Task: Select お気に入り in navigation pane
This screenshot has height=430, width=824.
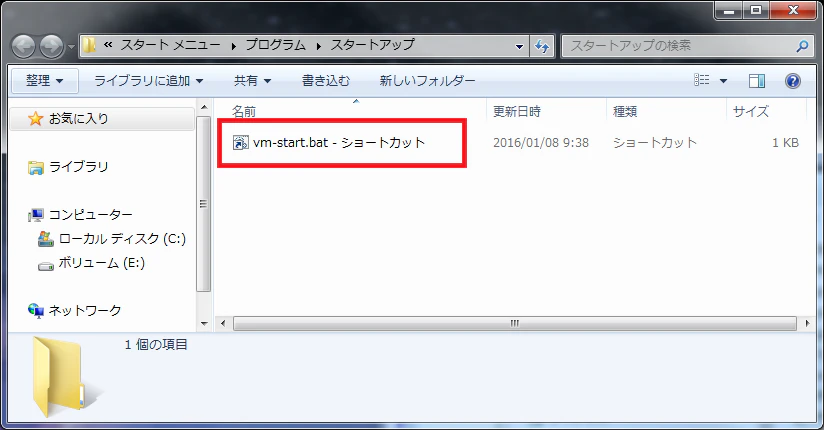Action: pos(102,119)
